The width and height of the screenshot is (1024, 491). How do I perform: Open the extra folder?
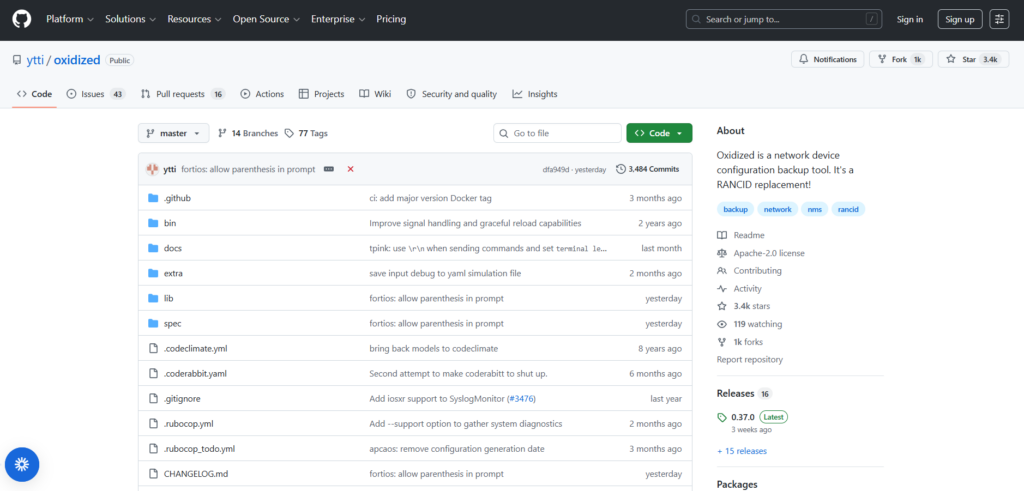point(173,273)
